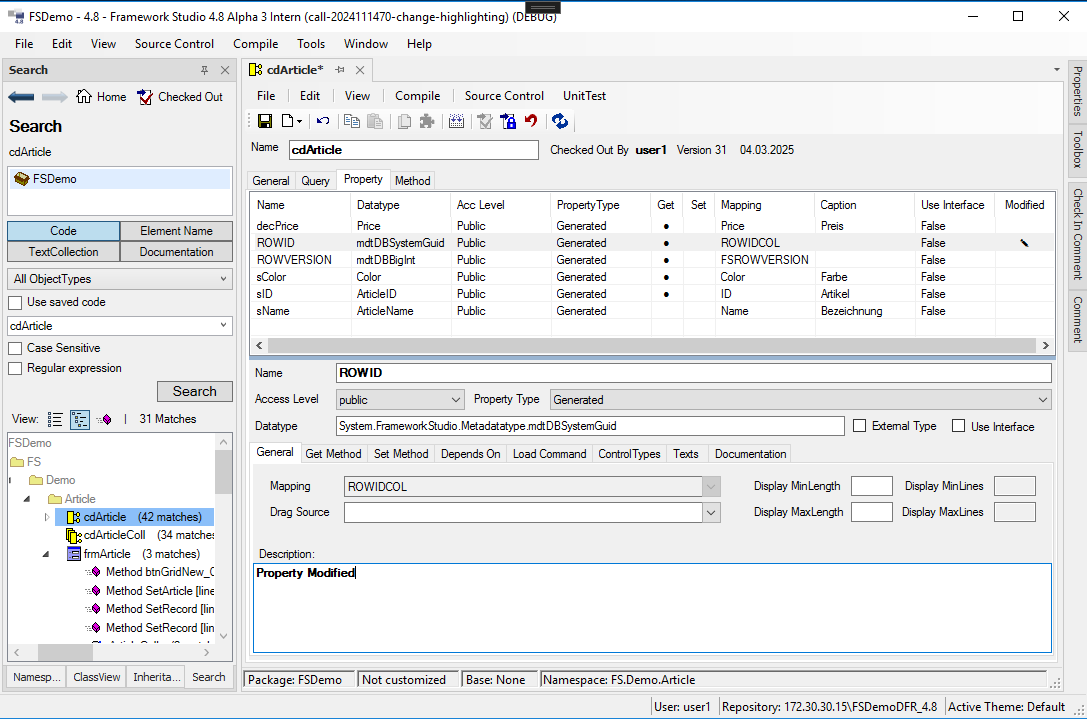Check the External Type checkbox
This screenshot has height=719, width=1087.
tap(860, 426)
